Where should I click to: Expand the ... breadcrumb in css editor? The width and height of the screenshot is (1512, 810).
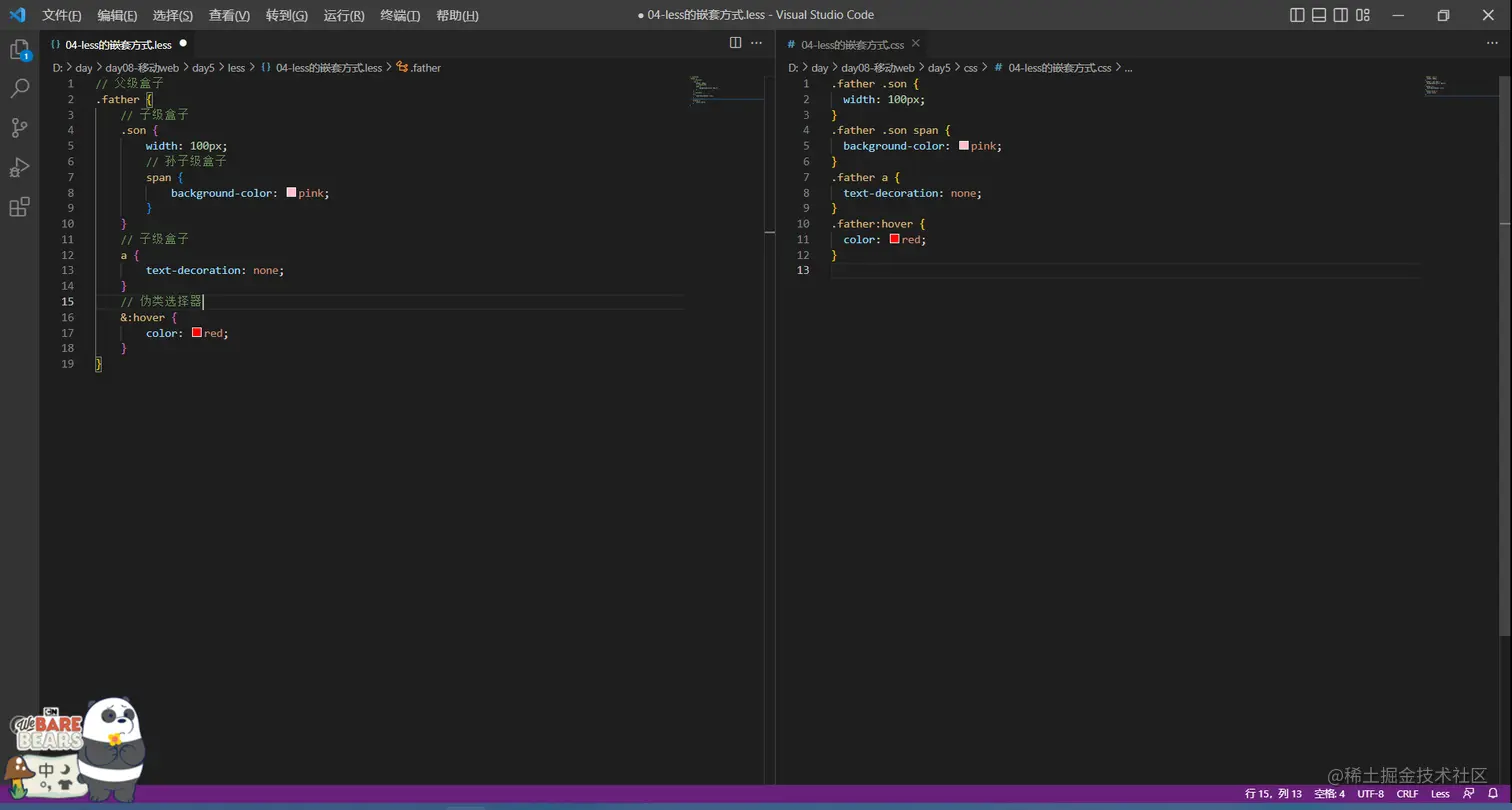pos(1129,68)
